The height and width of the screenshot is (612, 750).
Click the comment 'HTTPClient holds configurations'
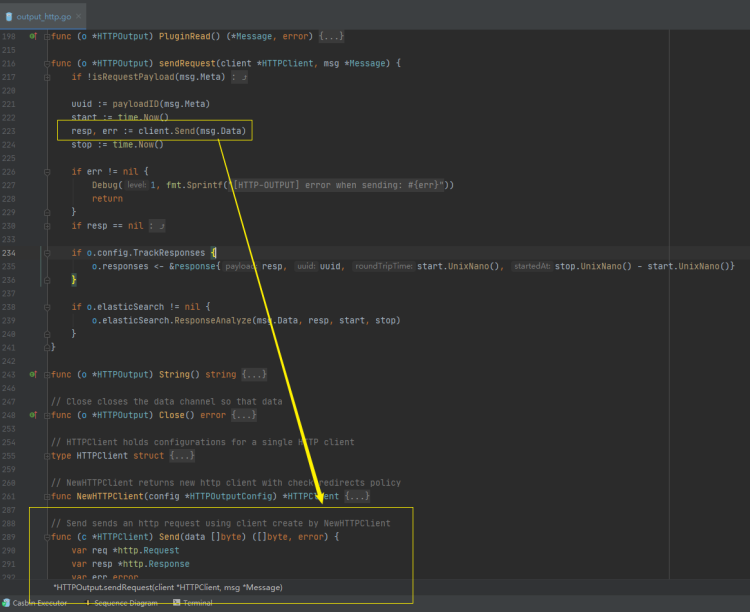[202, 442]
